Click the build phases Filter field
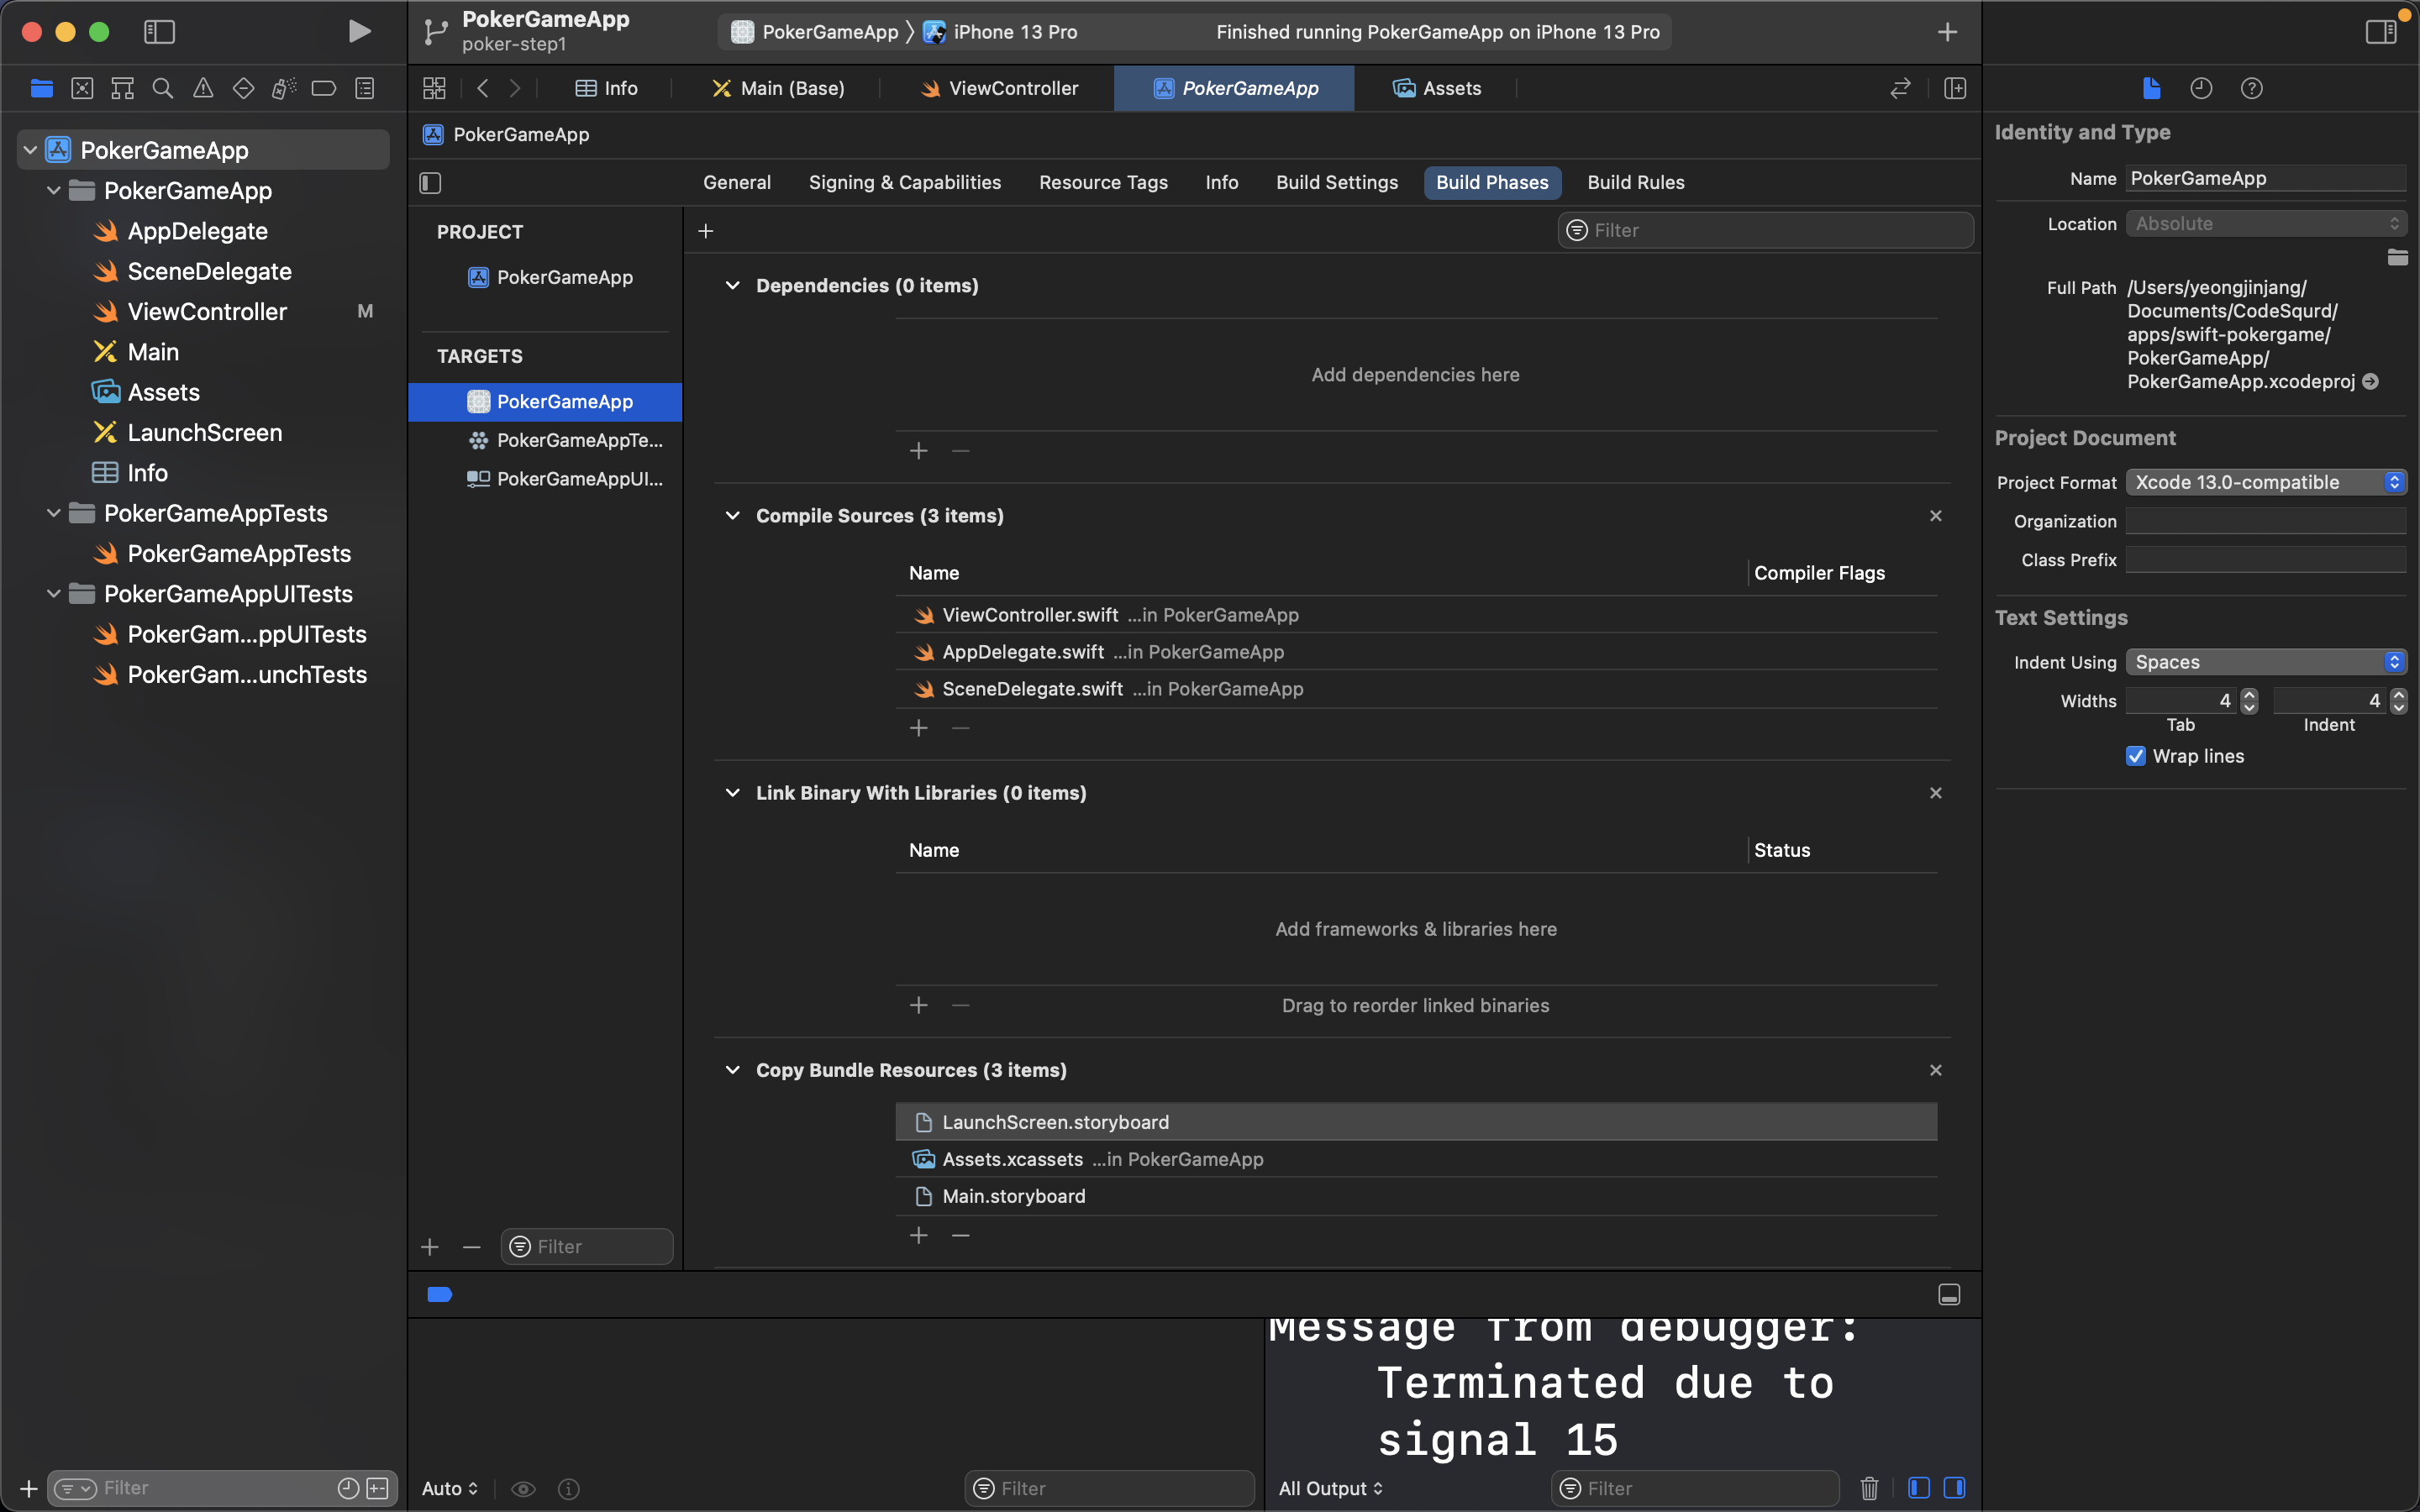Image resolution: width=2420 pixels, height=1512 pixels. 1766,231
